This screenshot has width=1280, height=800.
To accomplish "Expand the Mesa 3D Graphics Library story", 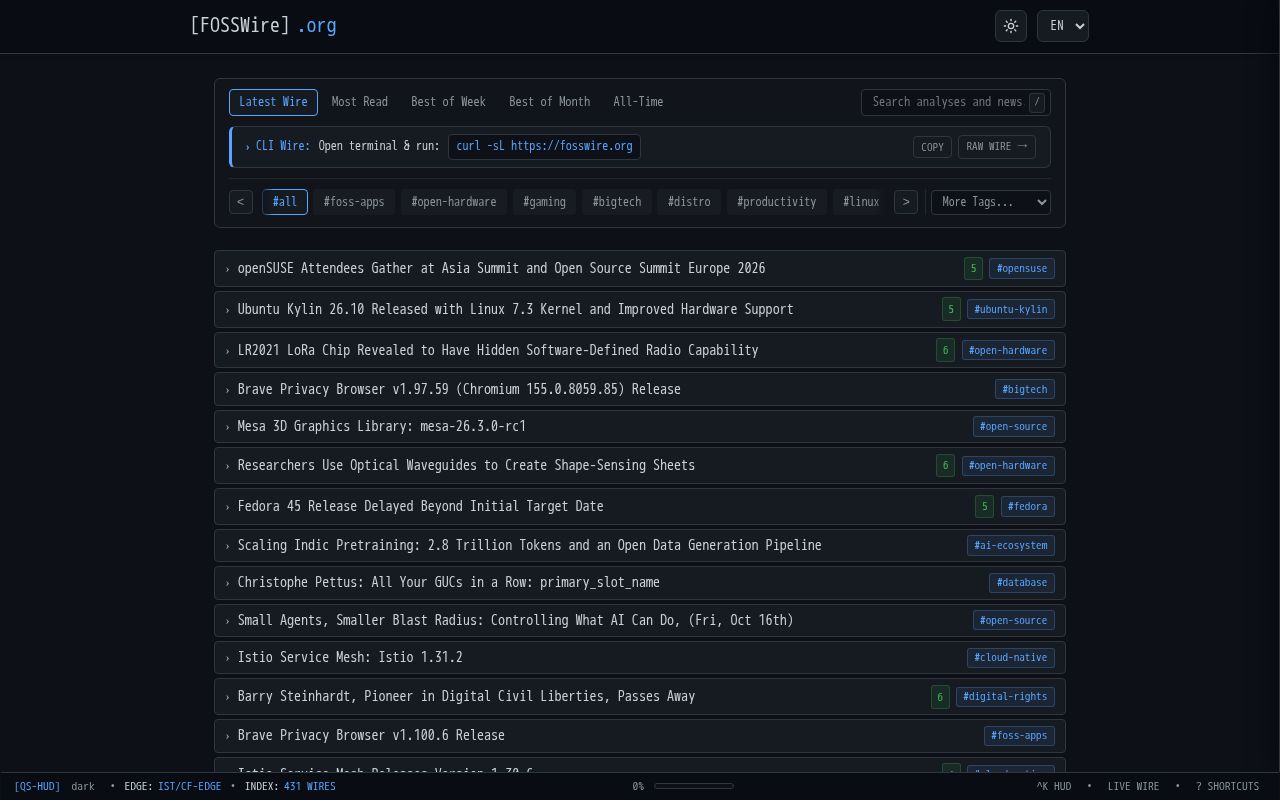I will pos(640,426).
